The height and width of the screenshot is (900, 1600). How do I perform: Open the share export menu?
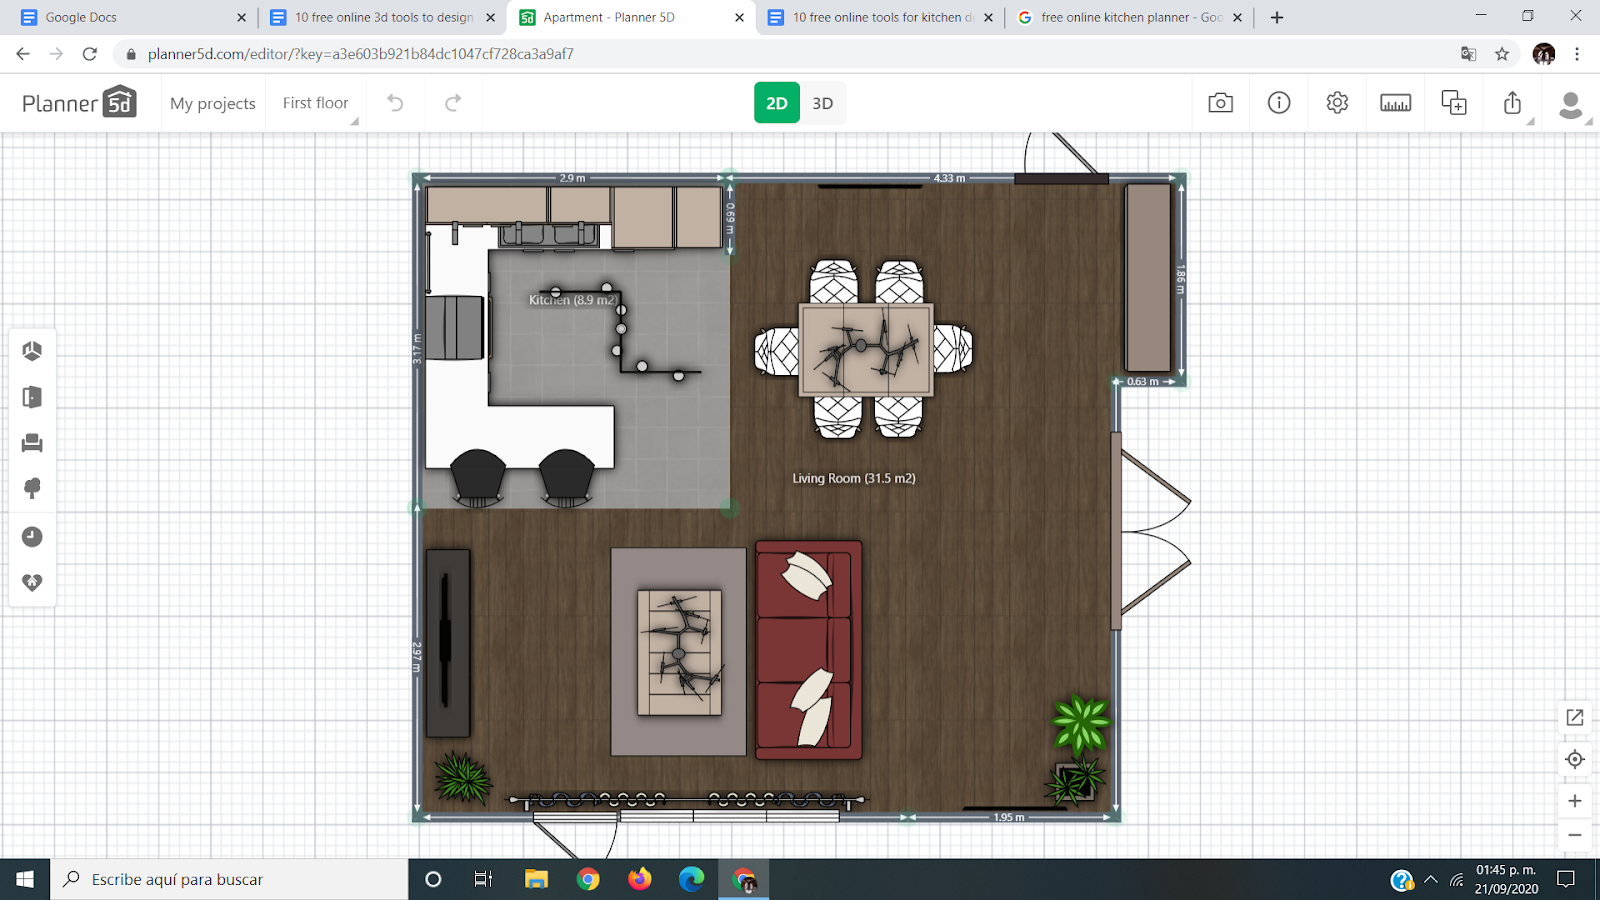1512,103
